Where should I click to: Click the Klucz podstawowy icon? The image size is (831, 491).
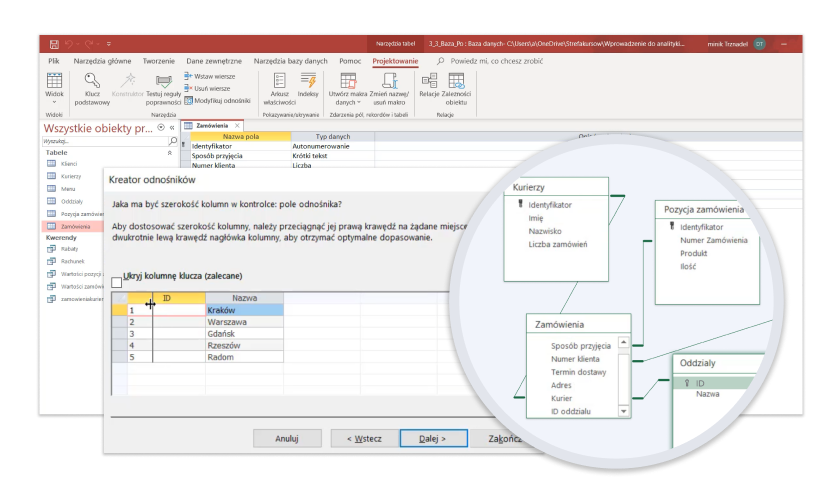click(92, 87)
